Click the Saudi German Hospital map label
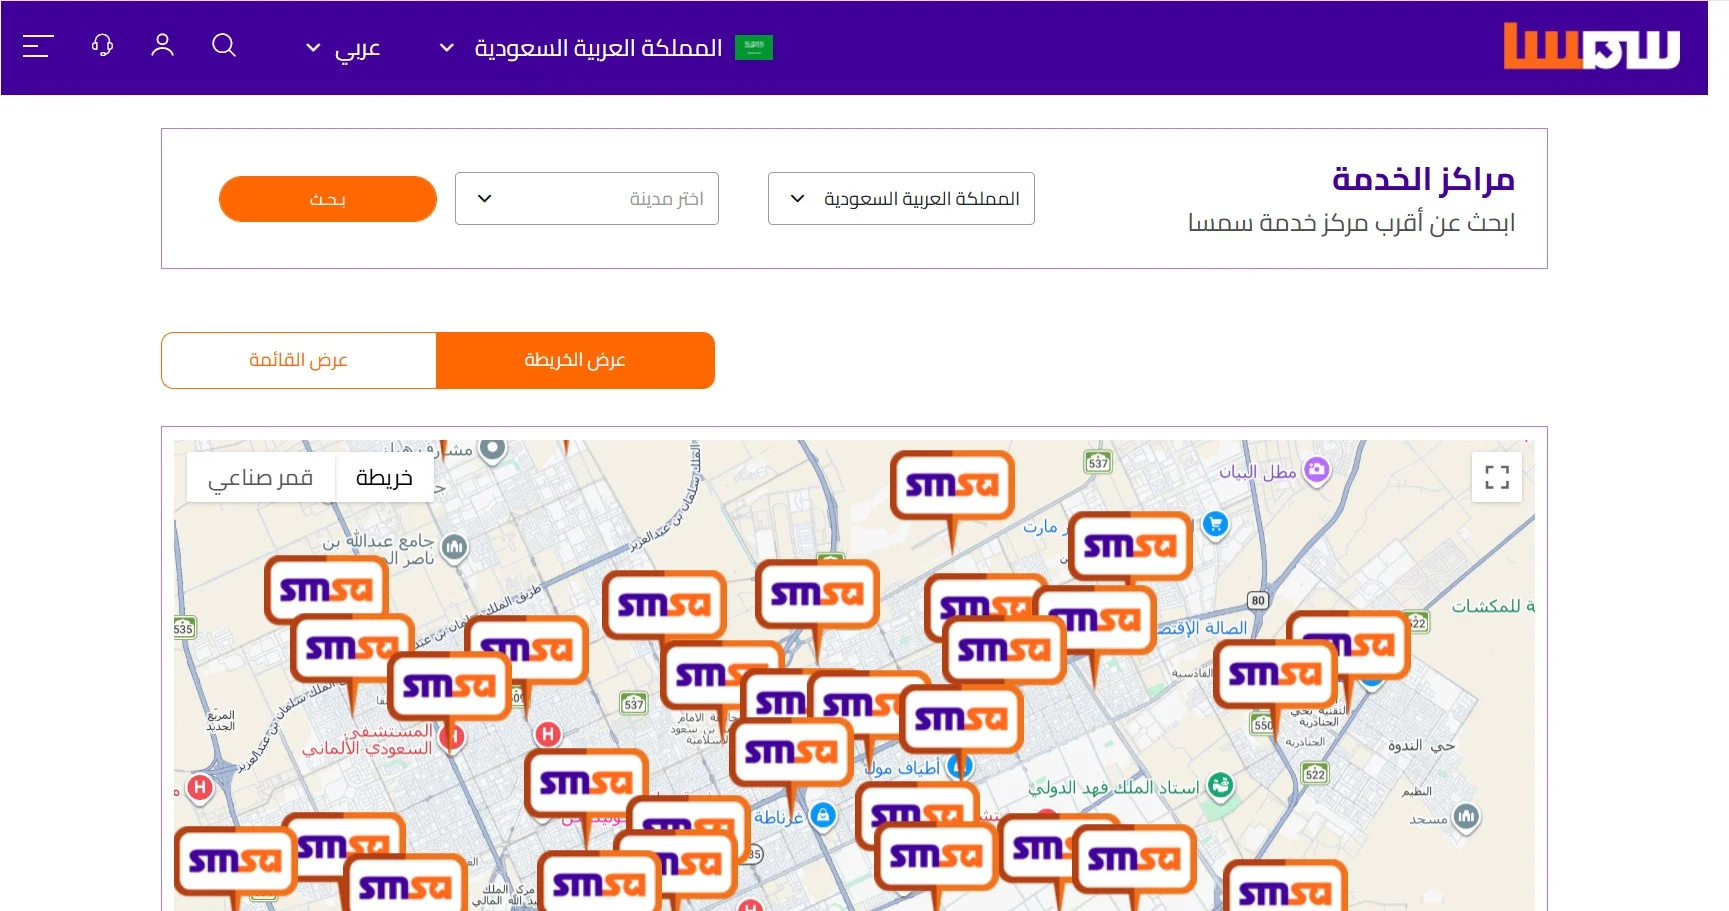 point(370,740)
